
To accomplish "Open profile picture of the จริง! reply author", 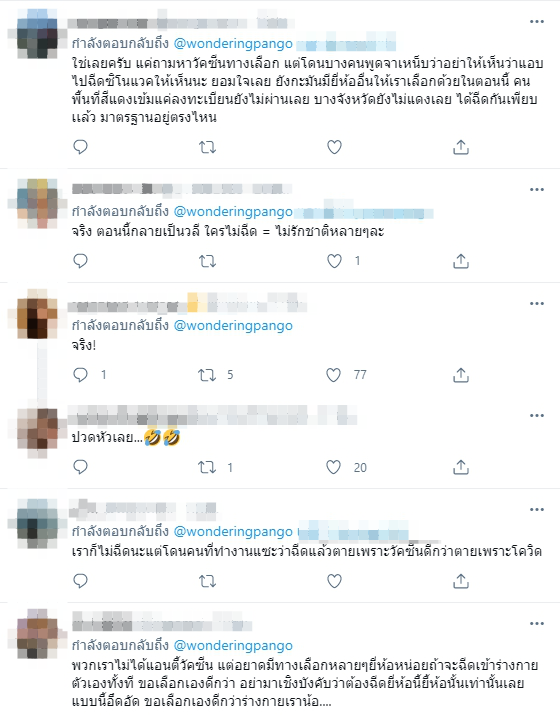I will click(37, 315).
